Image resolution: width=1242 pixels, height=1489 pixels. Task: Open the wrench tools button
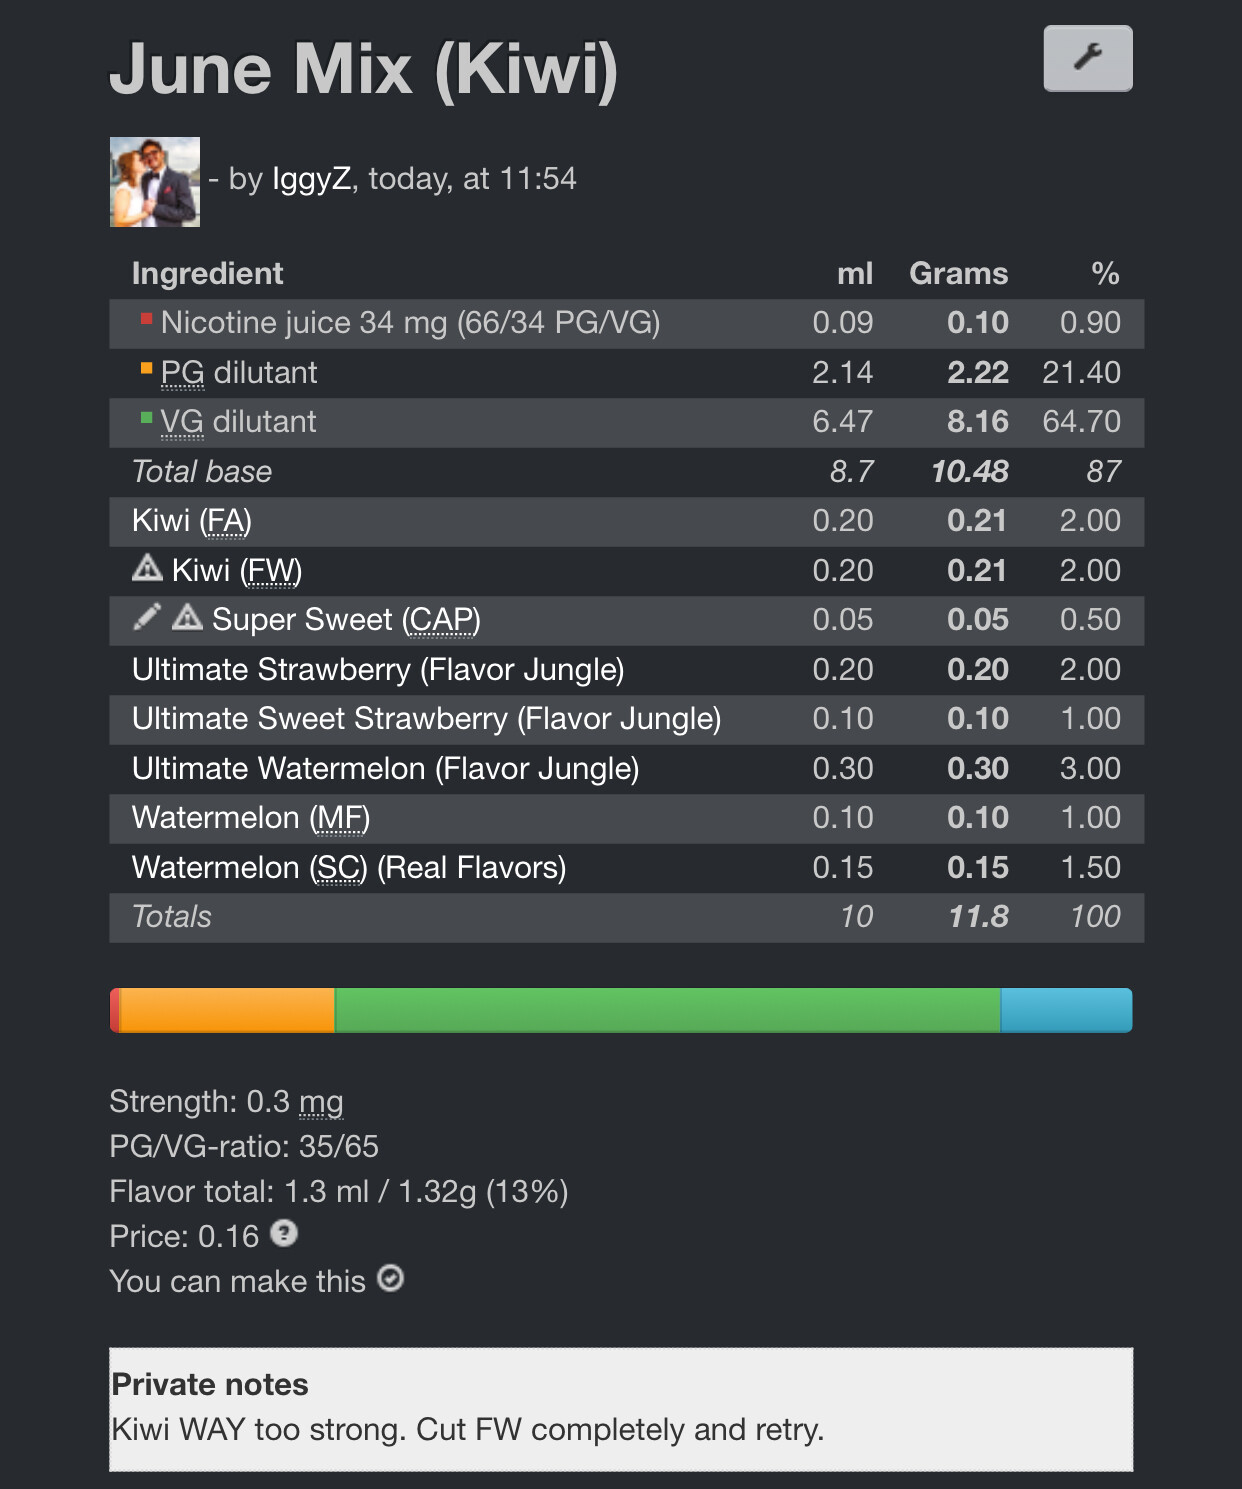1088,58
